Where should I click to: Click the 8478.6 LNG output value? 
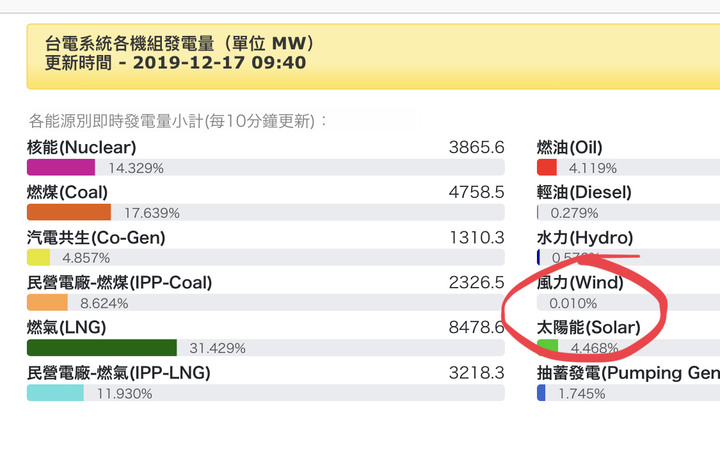[476, 327]
